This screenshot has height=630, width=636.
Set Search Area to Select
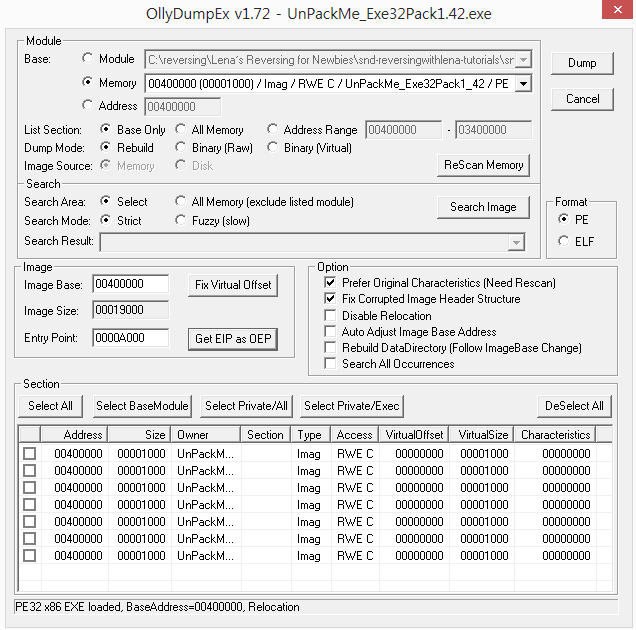click(x=105, y=201)
